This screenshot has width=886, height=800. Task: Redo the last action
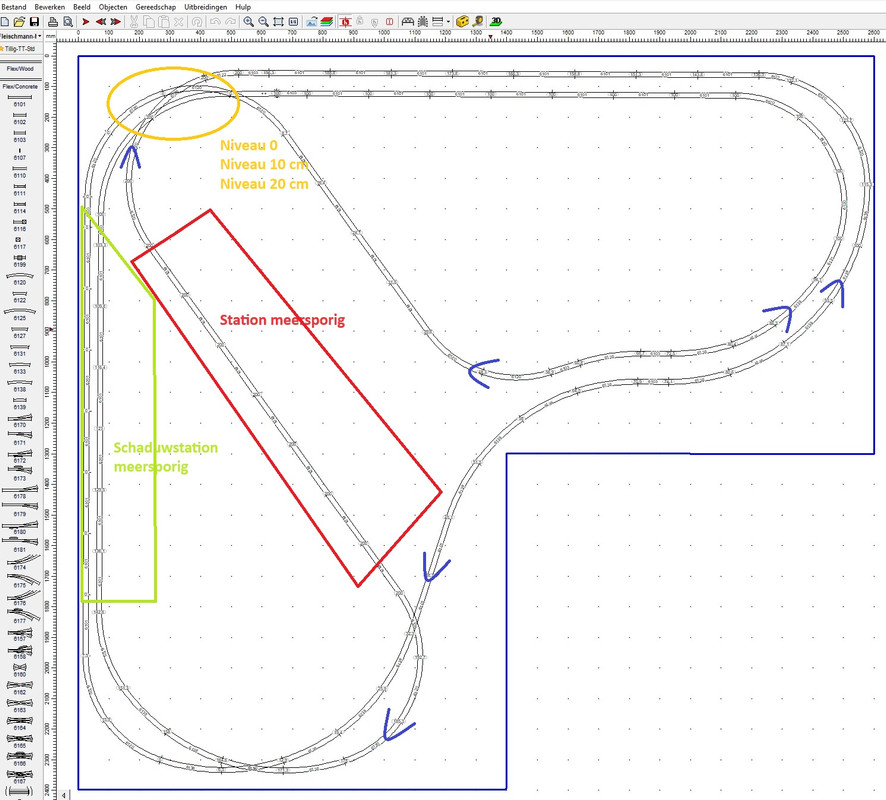(x=230, y=22)
